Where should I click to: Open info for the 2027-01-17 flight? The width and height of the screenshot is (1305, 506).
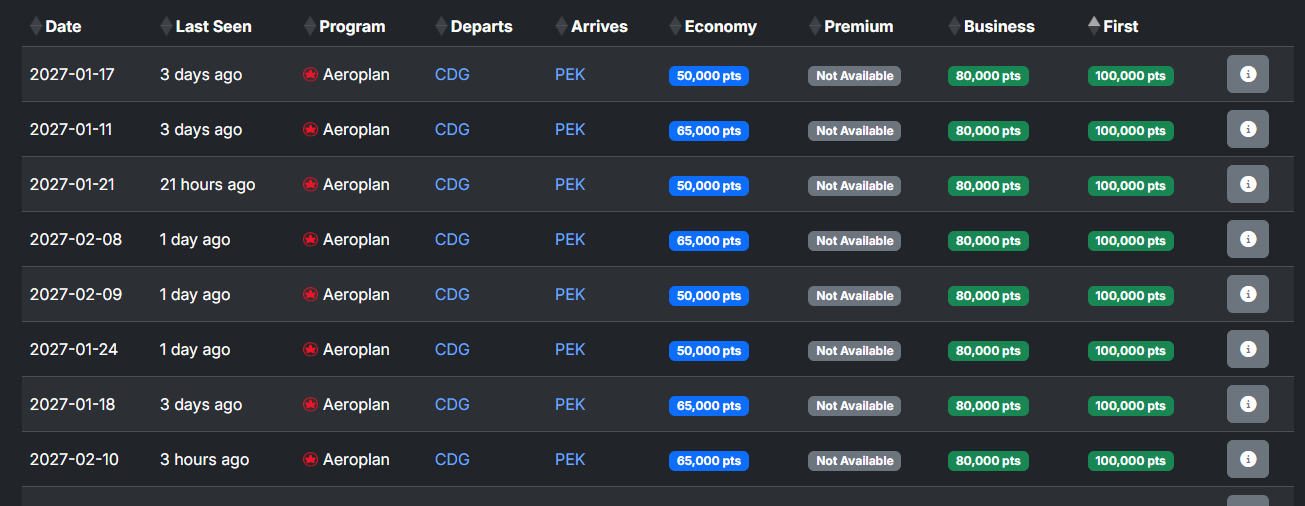coord(1247,75)
